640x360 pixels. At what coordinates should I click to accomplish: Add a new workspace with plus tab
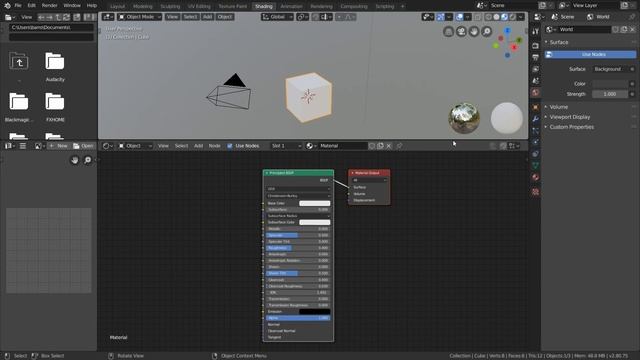[402, 7]
